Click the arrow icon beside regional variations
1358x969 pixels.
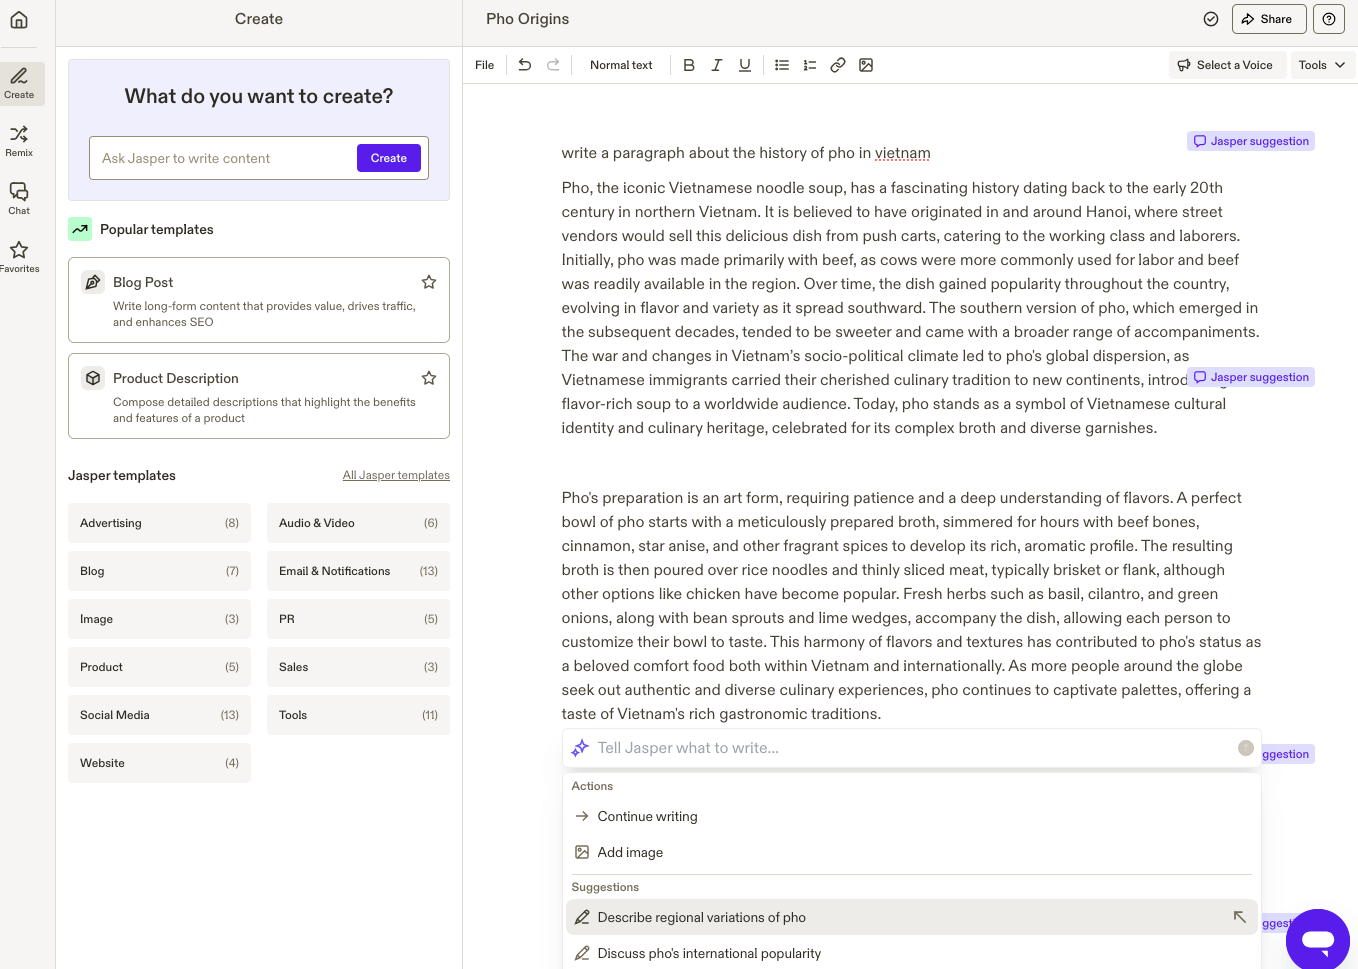pyautogui.click(x=1239, y=917)
